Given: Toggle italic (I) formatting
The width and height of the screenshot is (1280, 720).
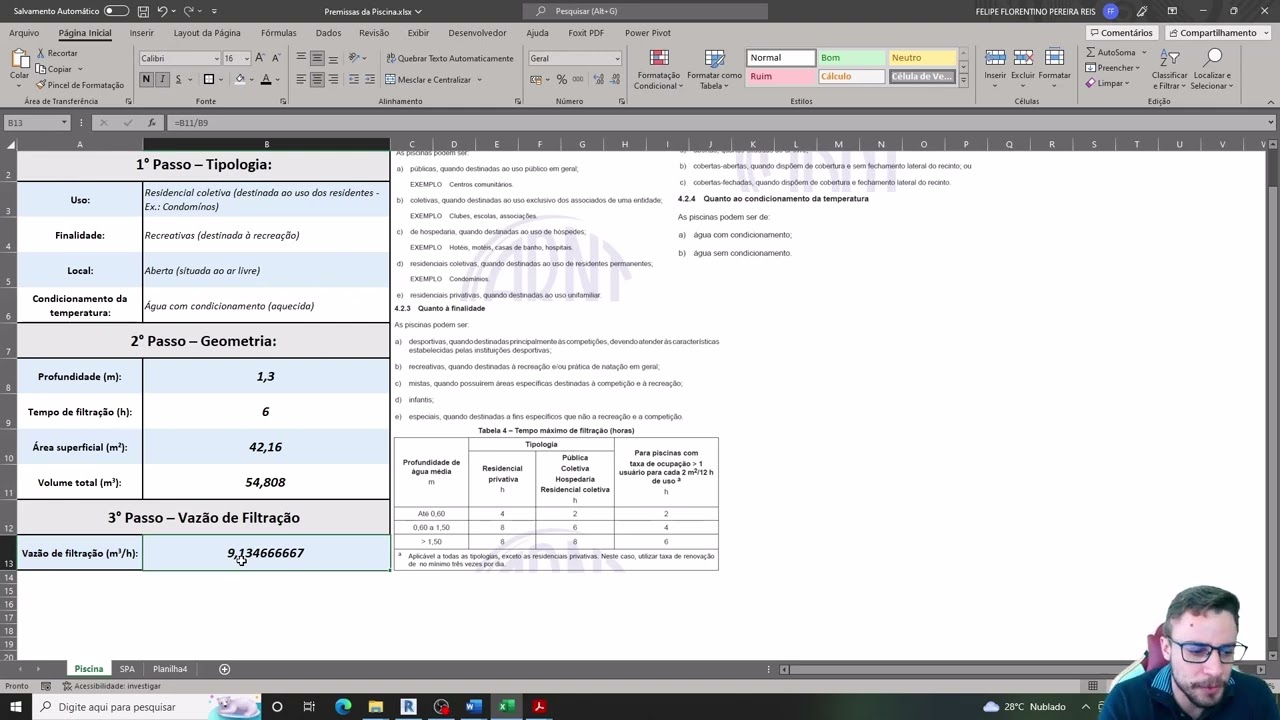Looking at the screenshot, I should point(162,79).
